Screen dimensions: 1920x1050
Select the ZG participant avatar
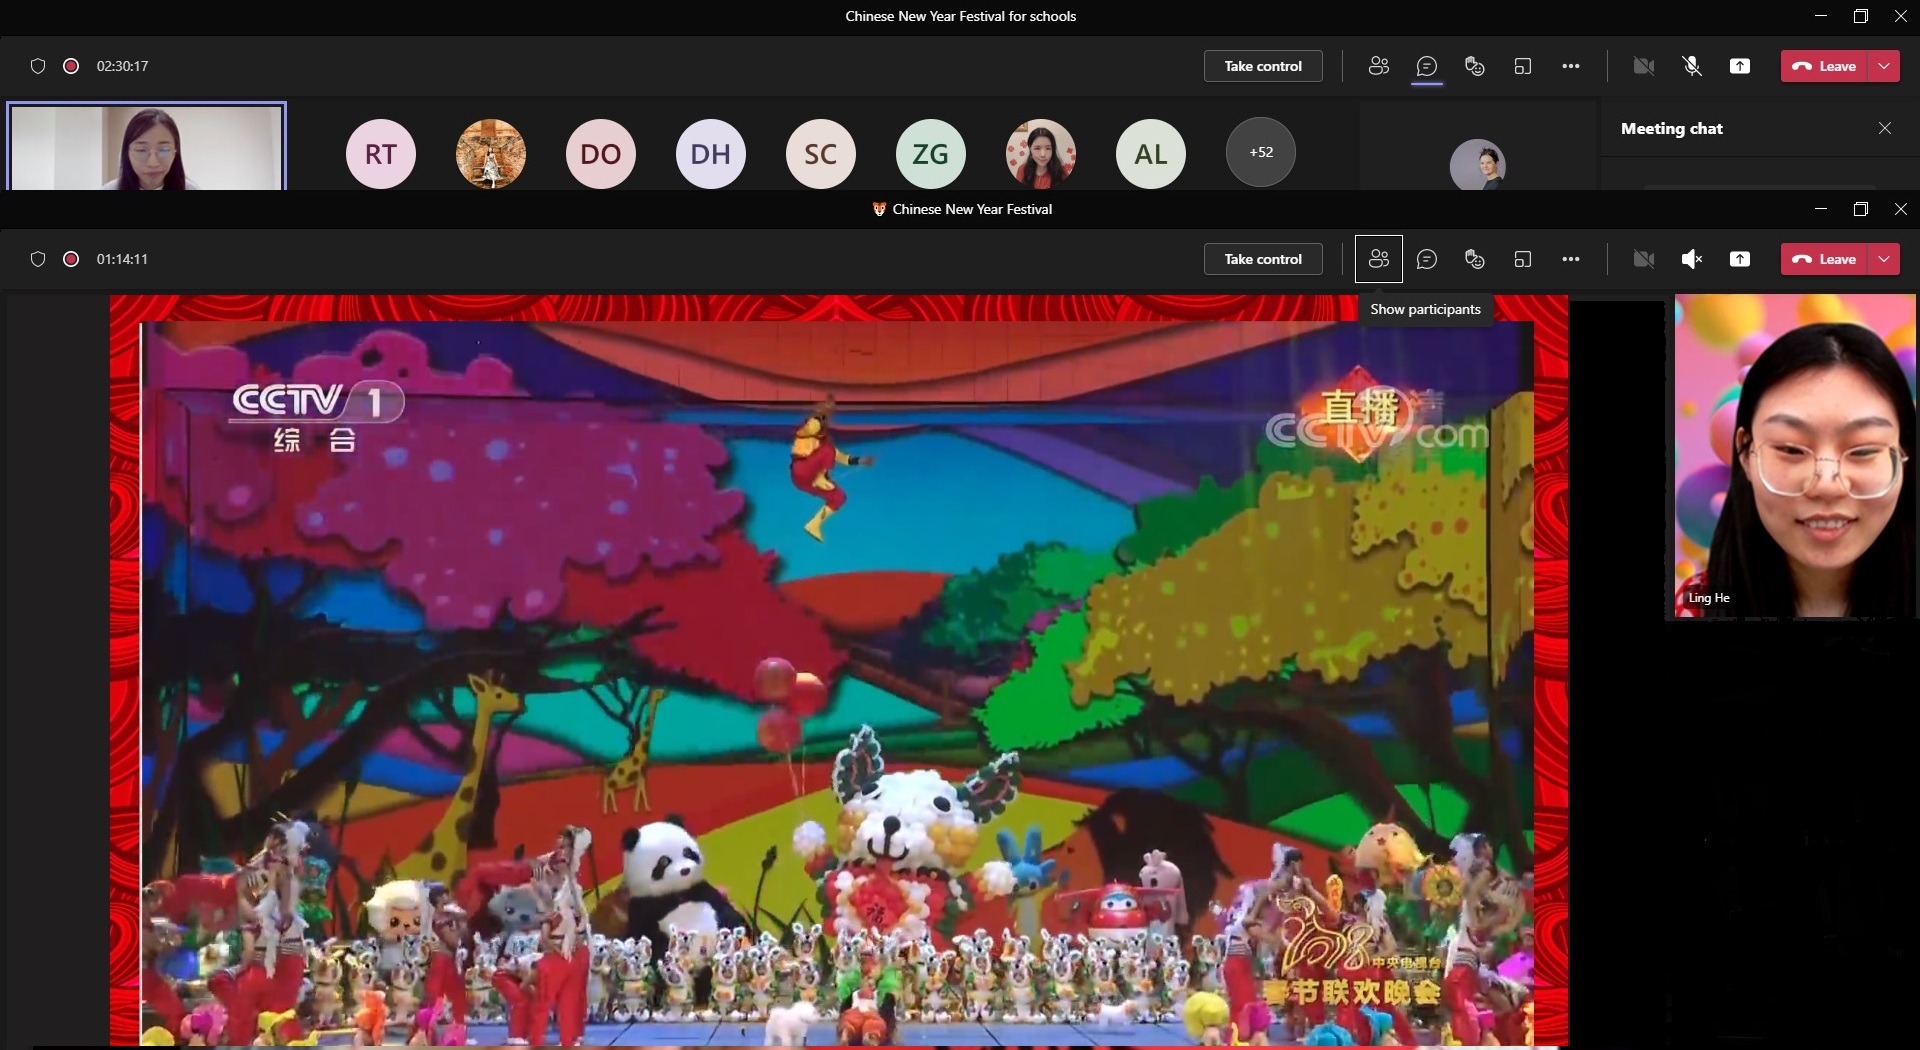click(x=930, y=153)
